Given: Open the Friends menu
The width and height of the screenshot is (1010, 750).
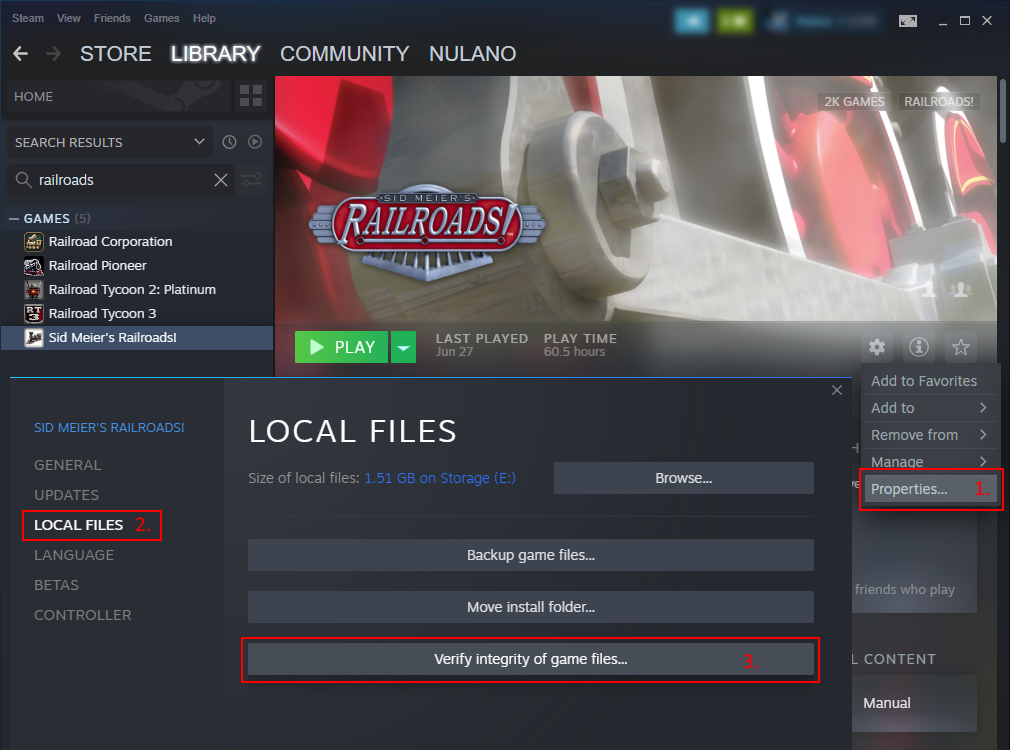Looking at the screenshot, I should click(112, 18).
